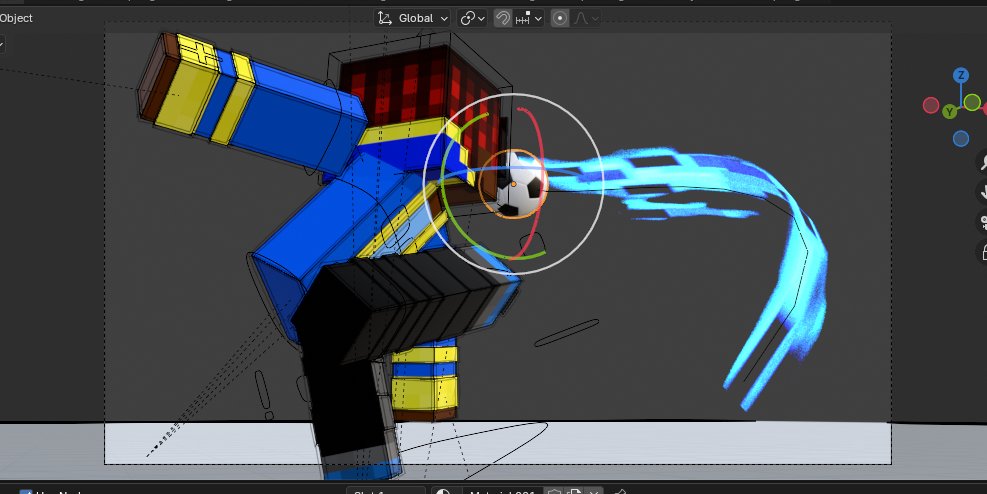This screenshot has width=987, height=494.
Task: Click the blue negative Z gizmo circle
Action: (x=961, y=138)
